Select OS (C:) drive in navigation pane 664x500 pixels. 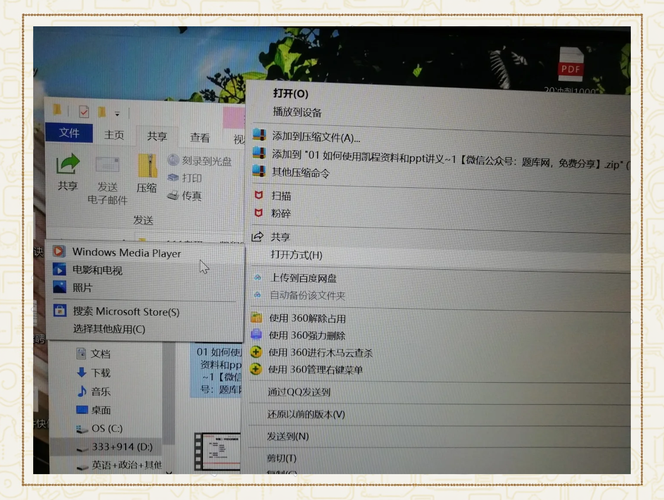point(99,428)
